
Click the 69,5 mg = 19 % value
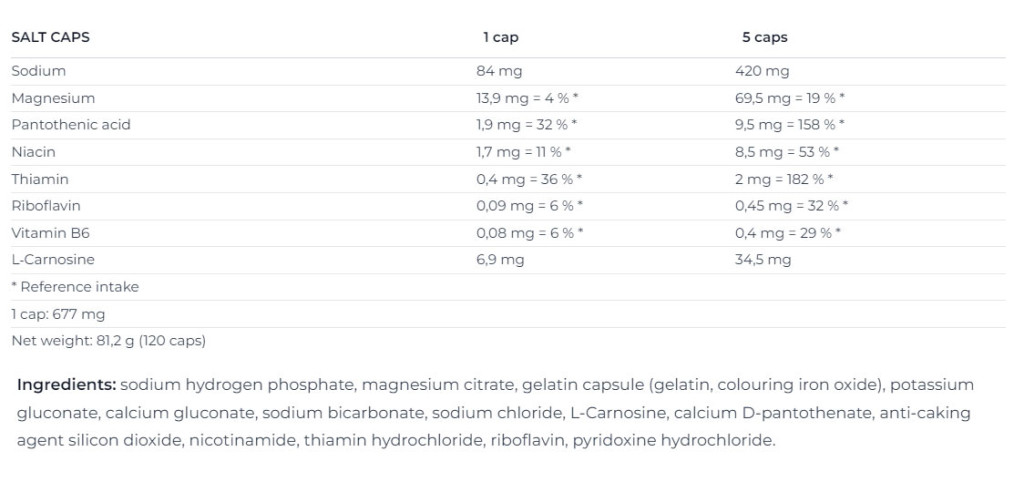click(x=790, y=98)
